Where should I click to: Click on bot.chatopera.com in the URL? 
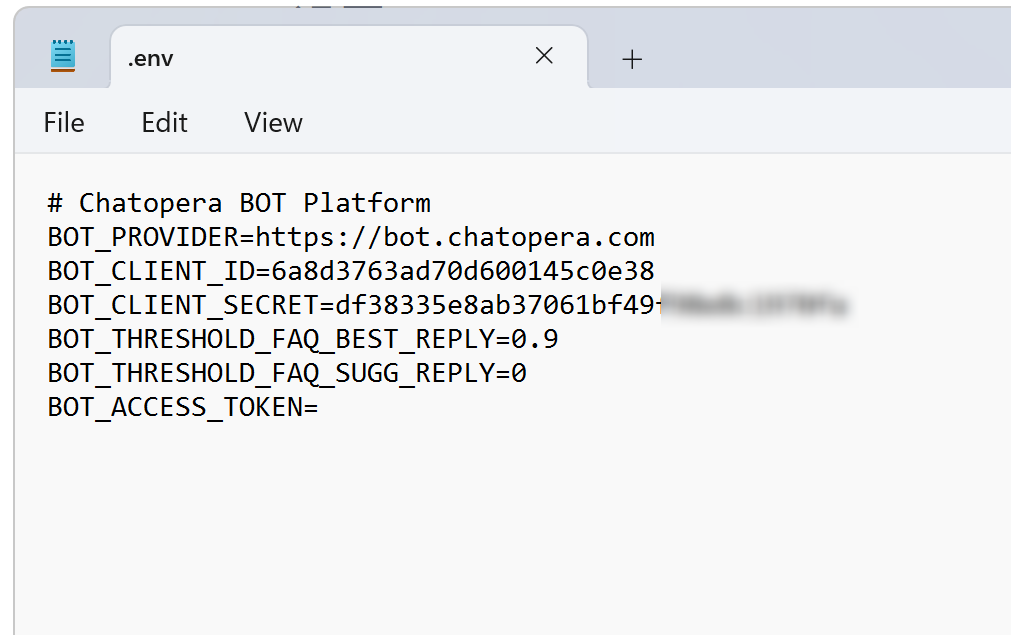[x=519, y=237]
